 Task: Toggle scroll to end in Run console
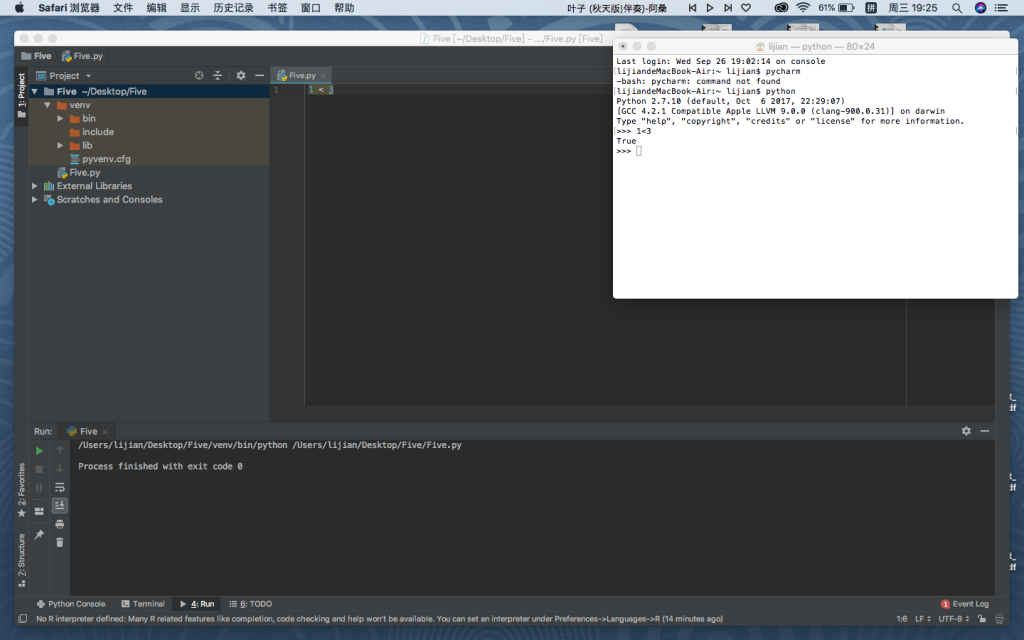pyautogui.click(x=59, y=505)
